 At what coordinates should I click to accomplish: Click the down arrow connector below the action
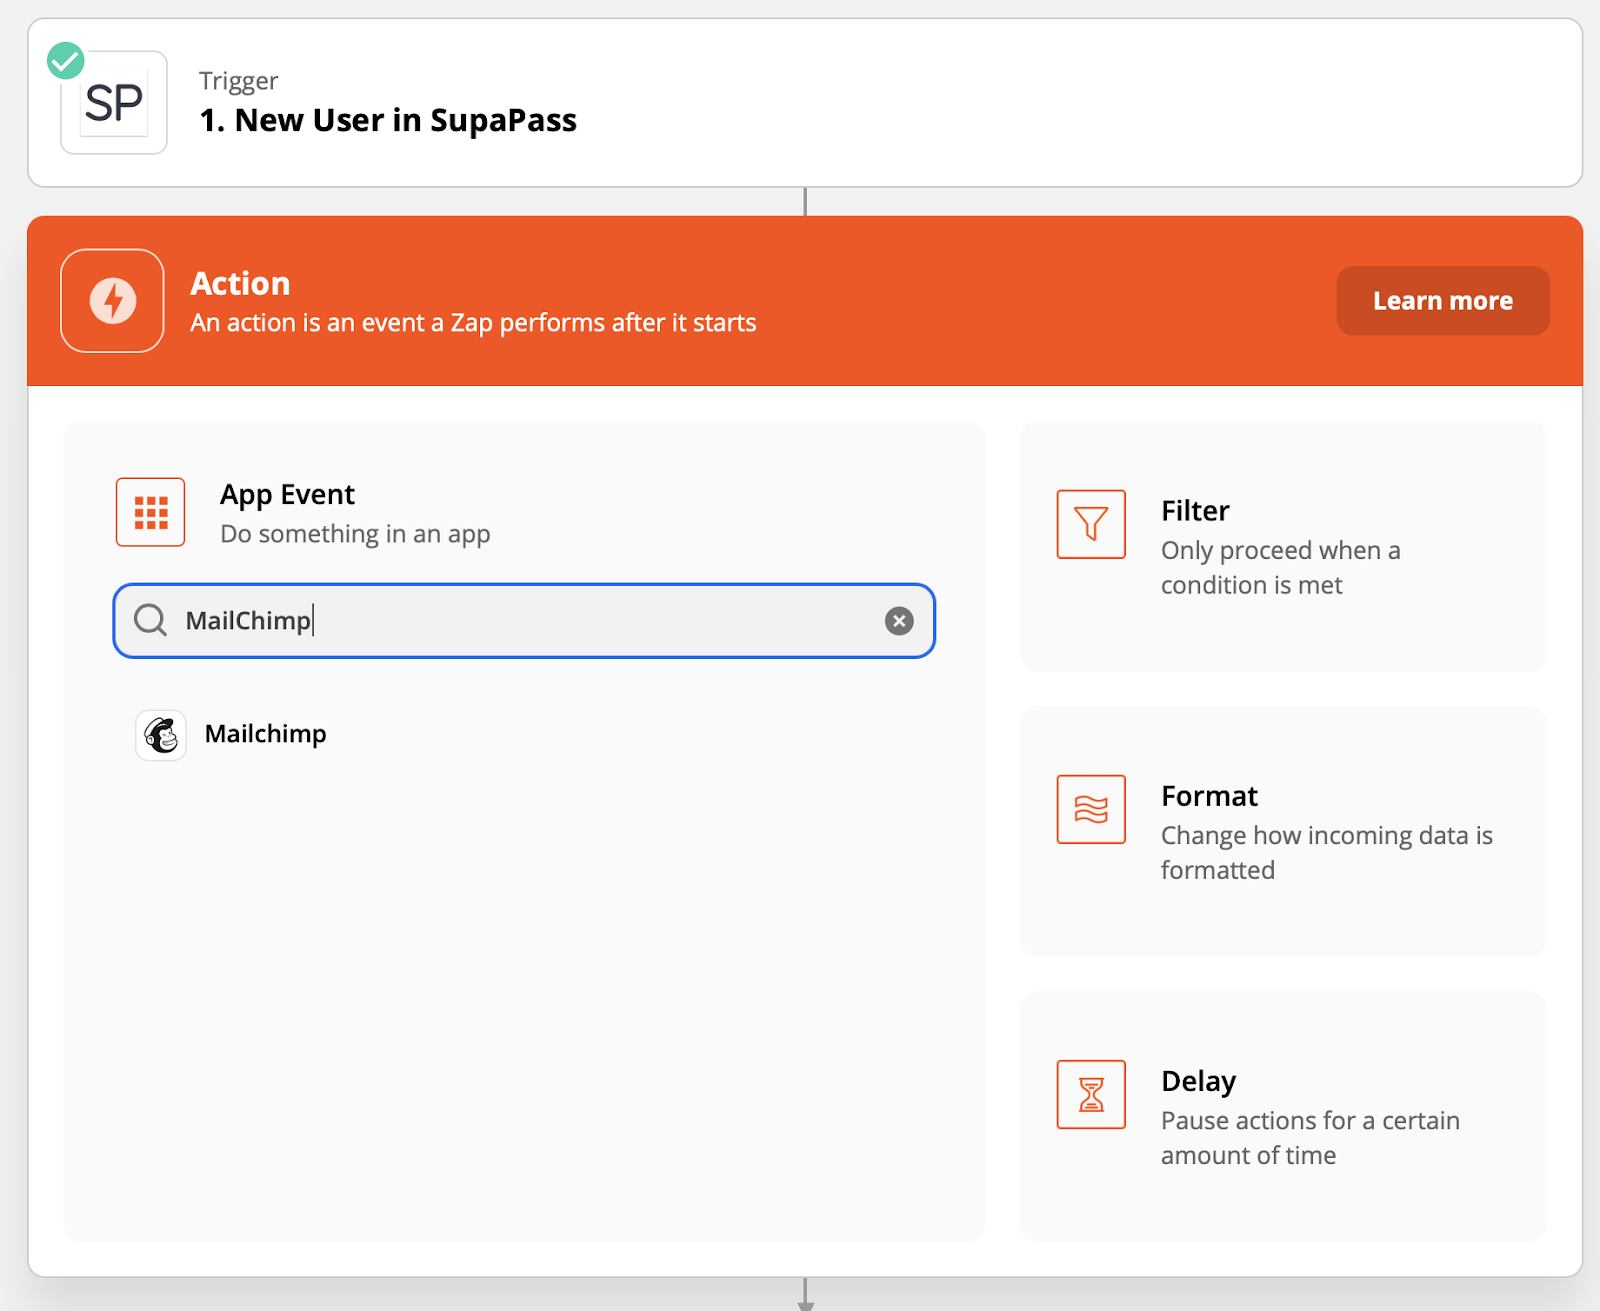point(805,1296)
